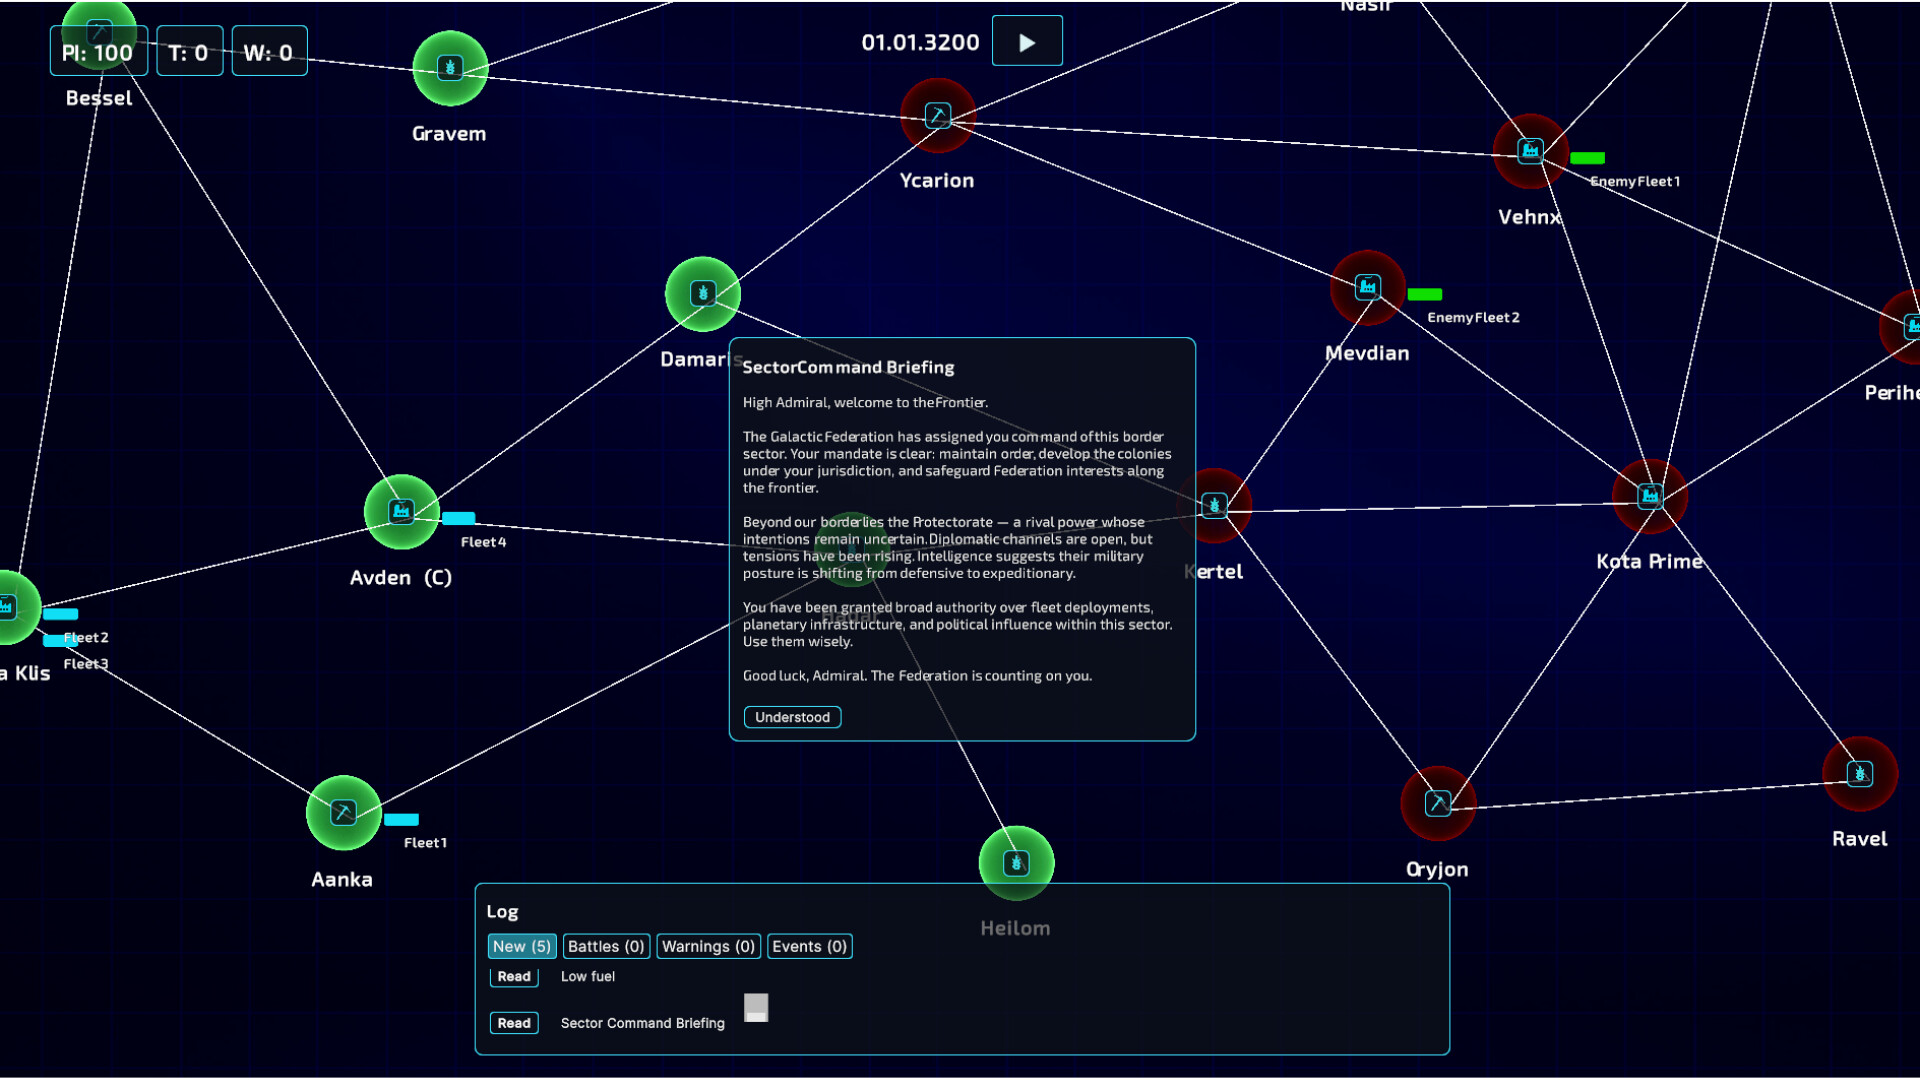Click the Understood button

point(792,717)
